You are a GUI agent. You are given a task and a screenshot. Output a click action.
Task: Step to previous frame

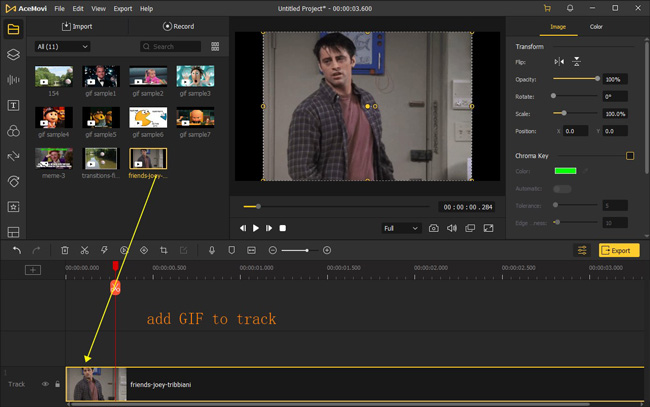click(x=243, y=228)
